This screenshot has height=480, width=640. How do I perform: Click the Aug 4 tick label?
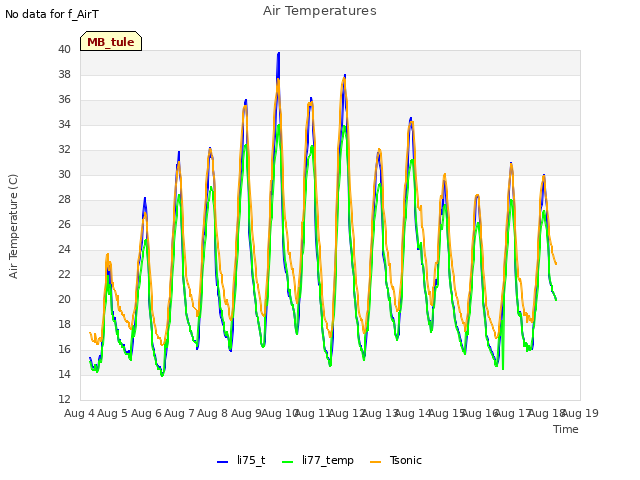(79, 413)
